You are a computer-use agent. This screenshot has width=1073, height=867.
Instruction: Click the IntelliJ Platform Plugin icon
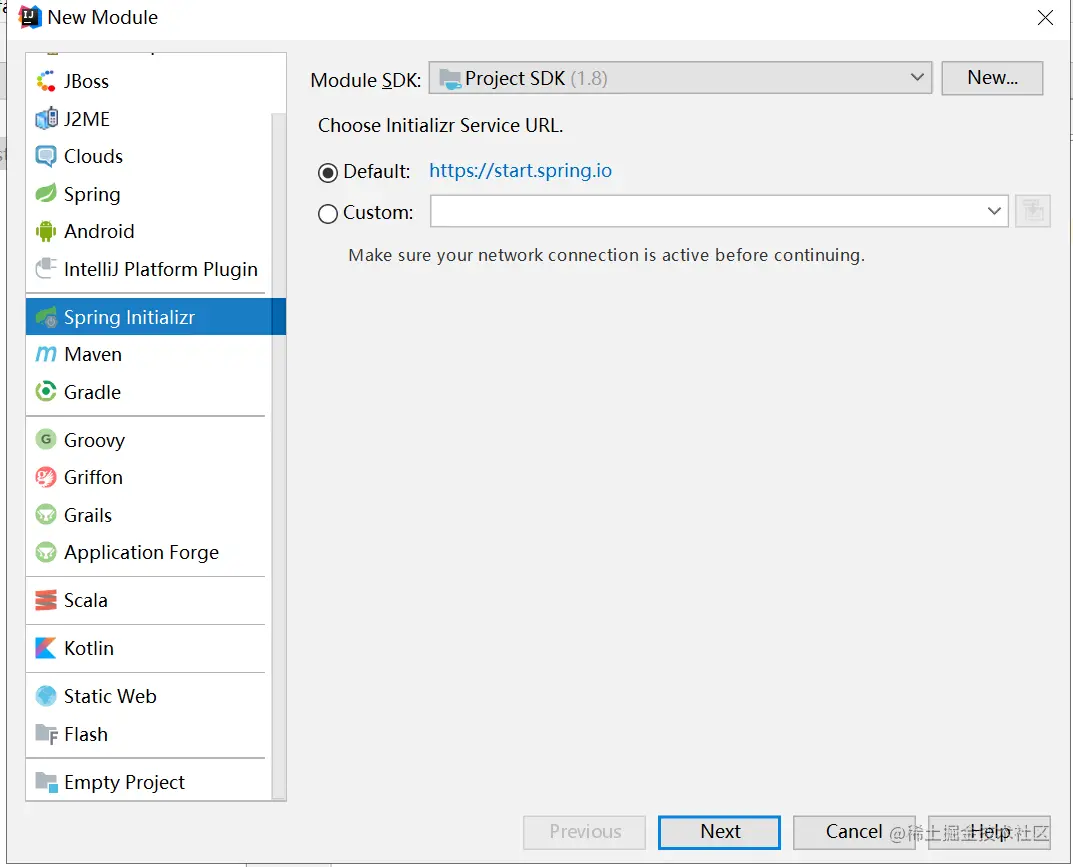[x=46, y=268]
